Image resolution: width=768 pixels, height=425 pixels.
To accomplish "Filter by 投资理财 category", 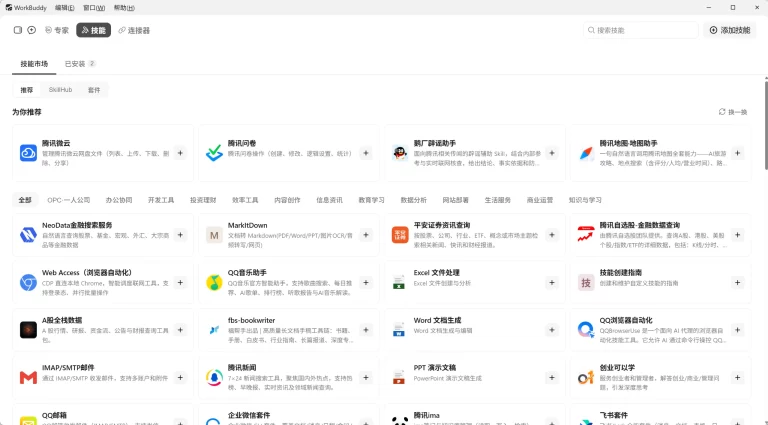I will pos(203,200).
